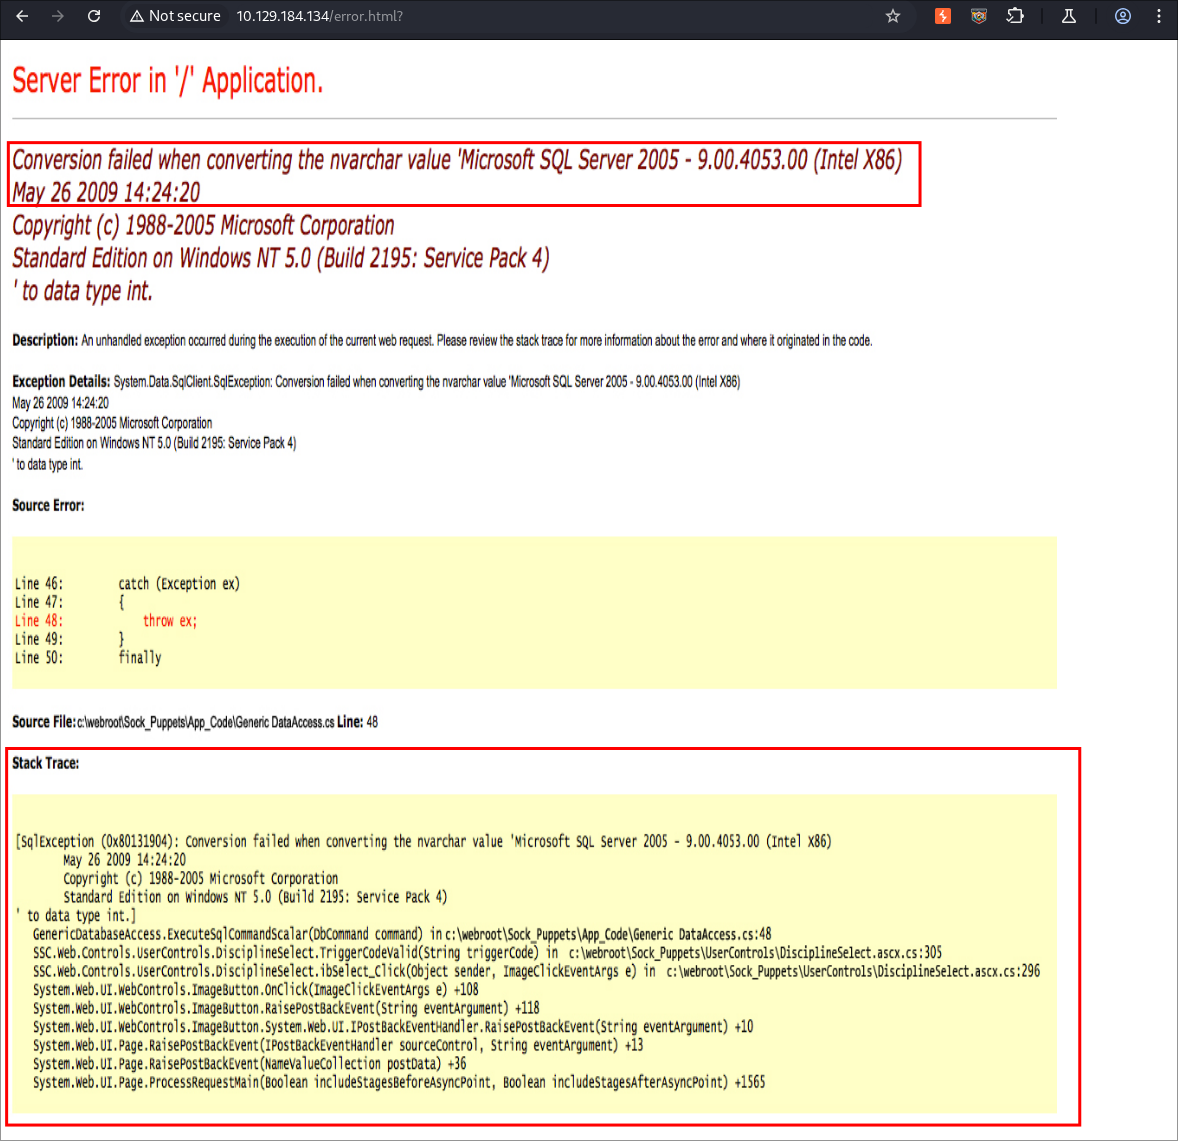Click the "Source Error:" label

[x=48, y=506]
